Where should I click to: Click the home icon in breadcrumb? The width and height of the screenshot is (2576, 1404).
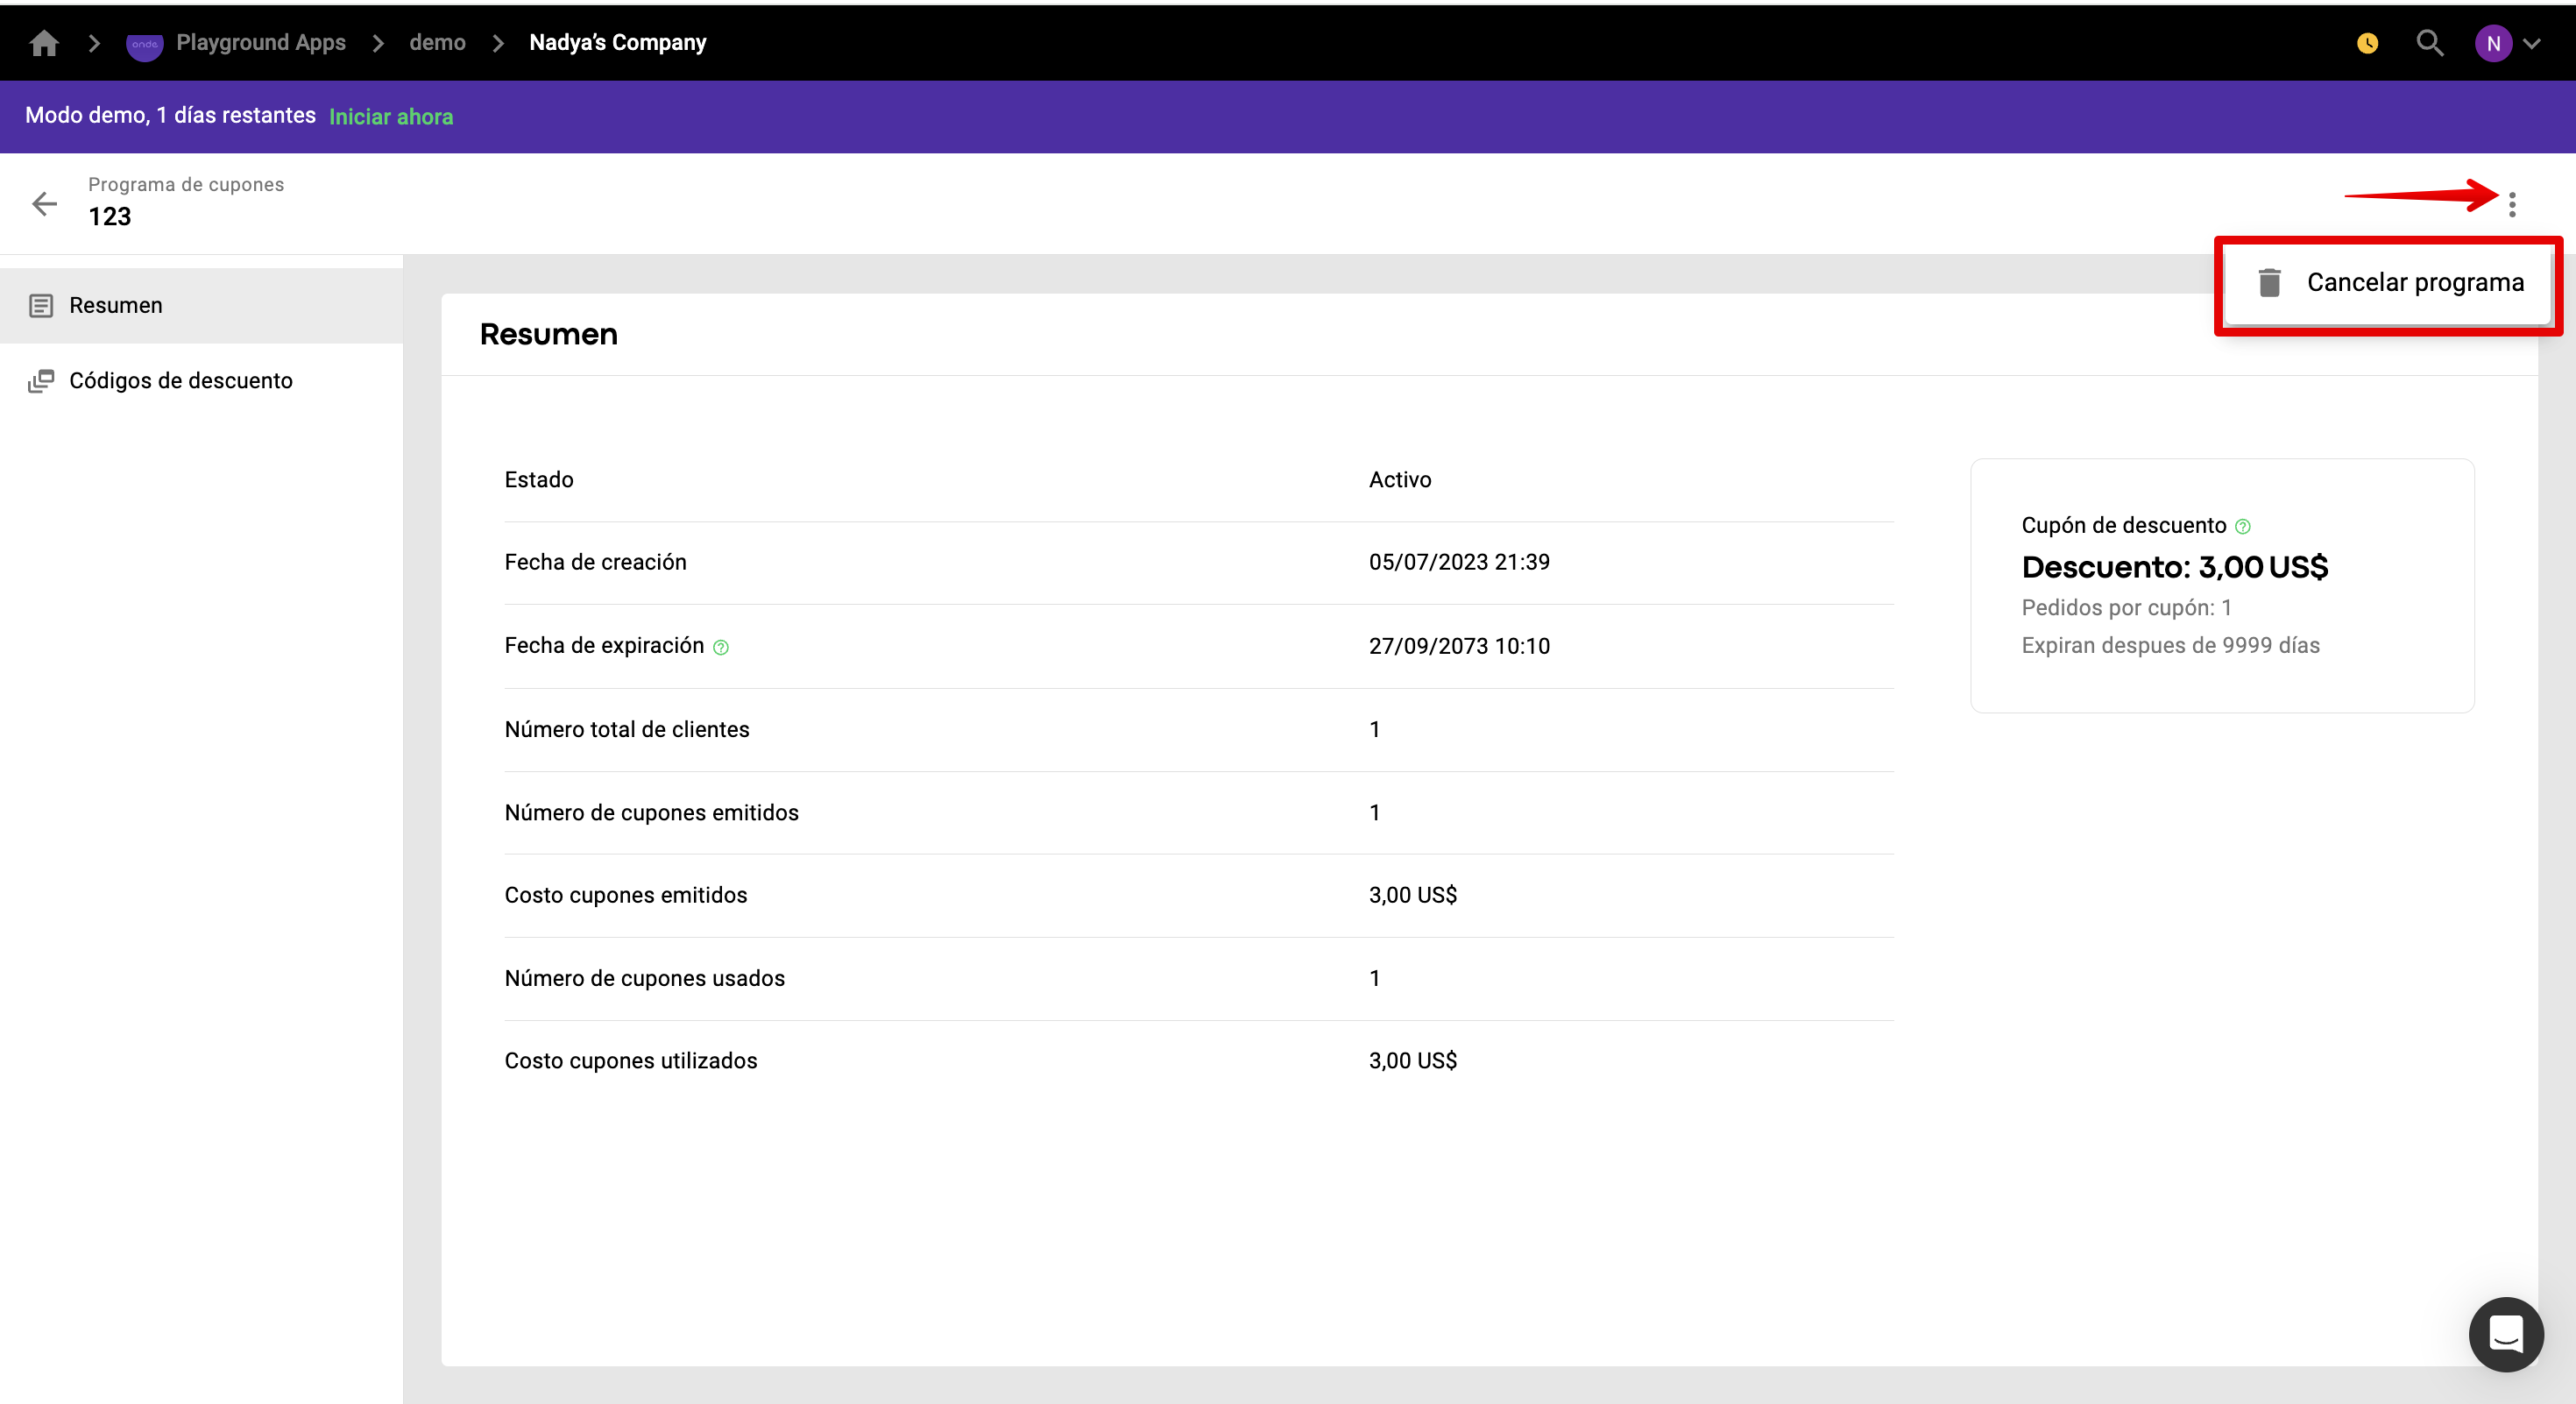point(44,43)
